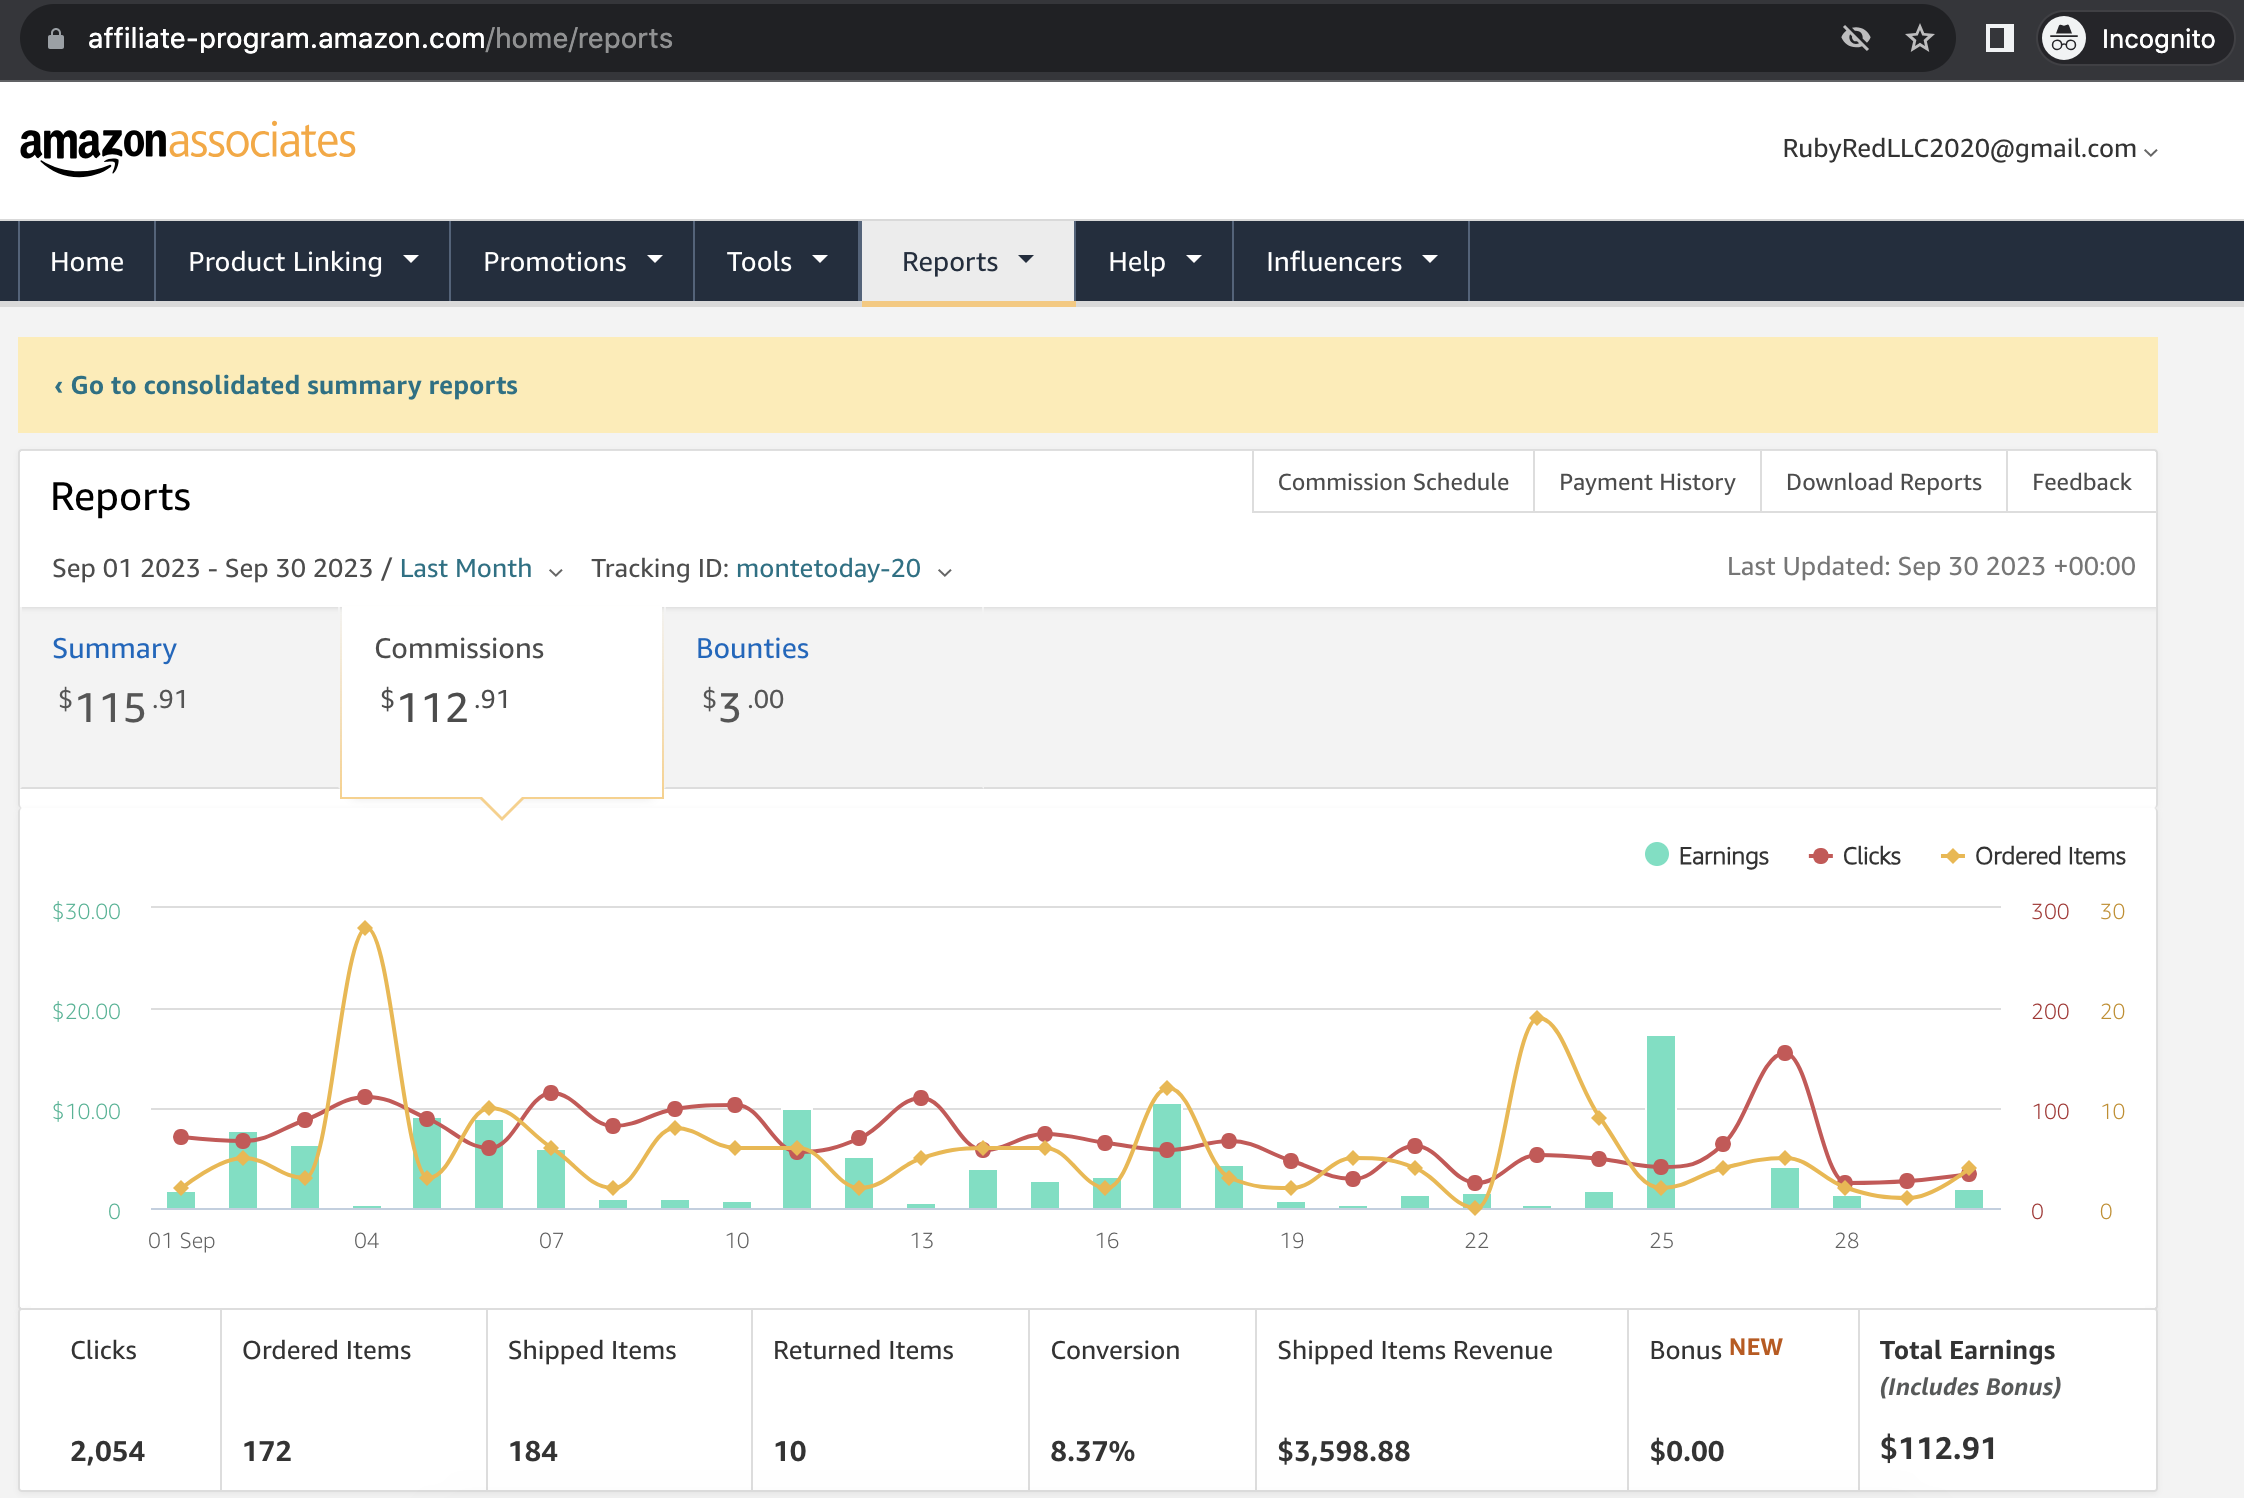The image size is (2244, 1498).
Task: Click the Feedback button
Action: pos(2081,482)
